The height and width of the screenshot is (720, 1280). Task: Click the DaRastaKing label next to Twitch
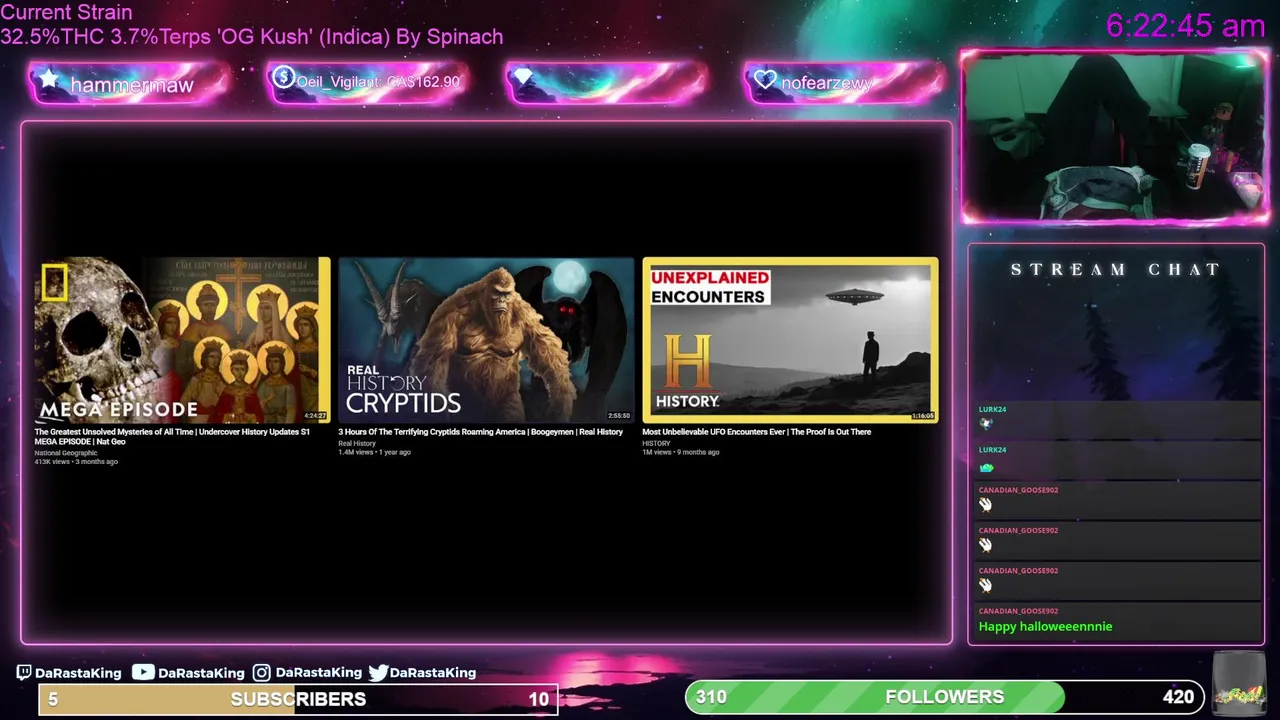[78, 673]
